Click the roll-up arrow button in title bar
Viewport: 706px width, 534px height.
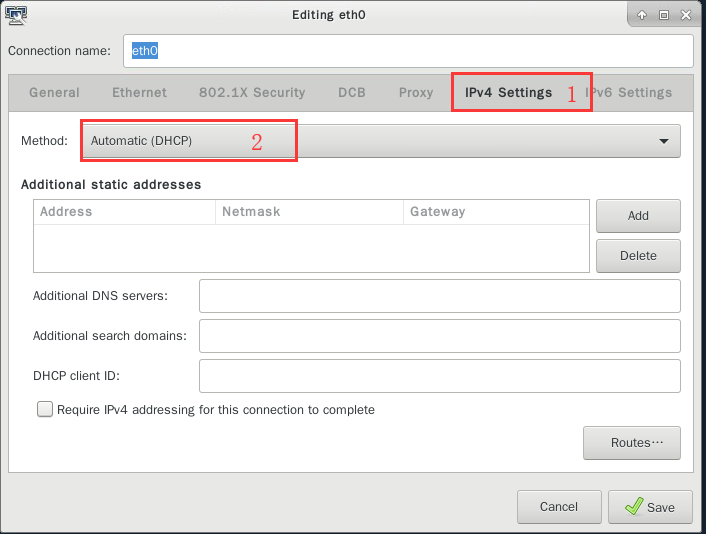642,15
